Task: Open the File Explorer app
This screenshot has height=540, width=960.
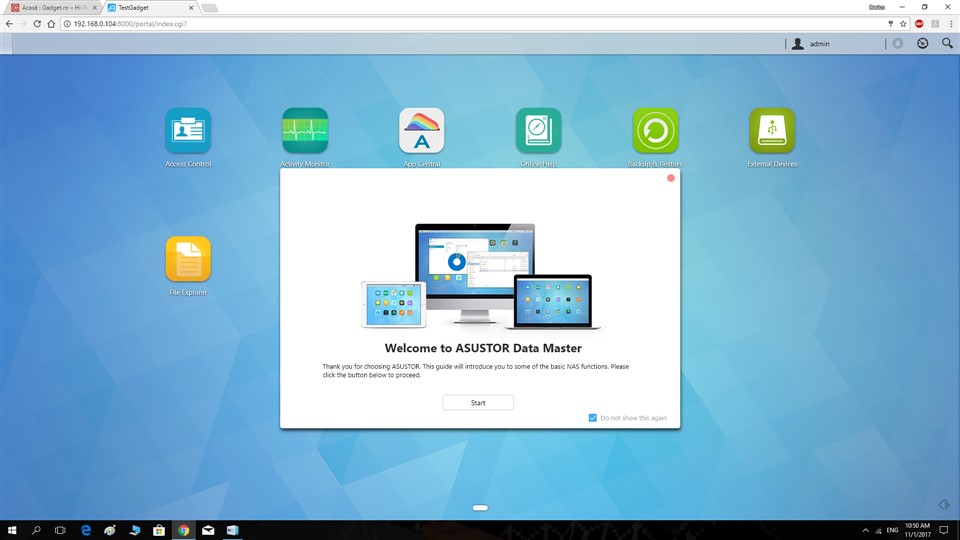Action: click(188, 260)
